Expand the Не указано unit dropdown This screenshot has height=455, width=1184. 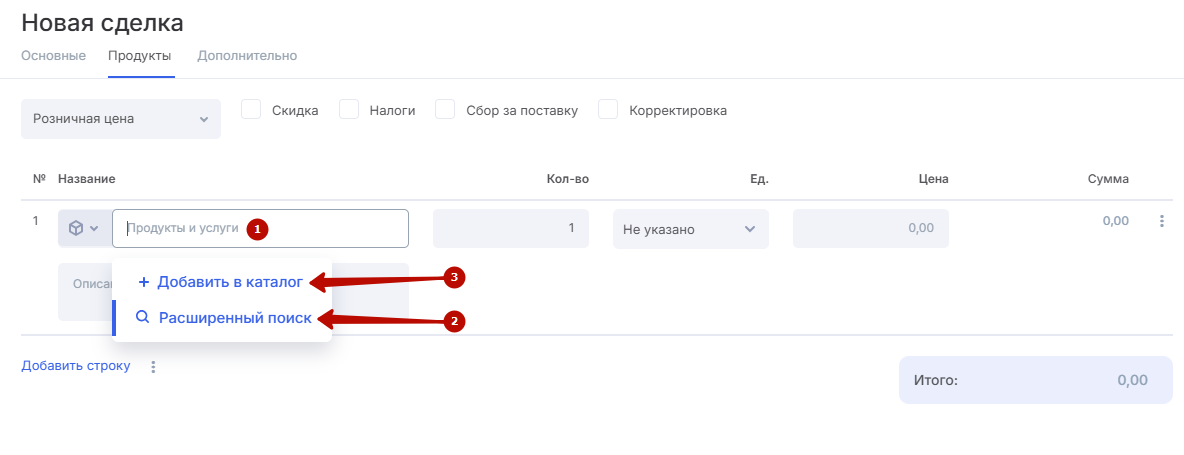(x=690, y=229)
